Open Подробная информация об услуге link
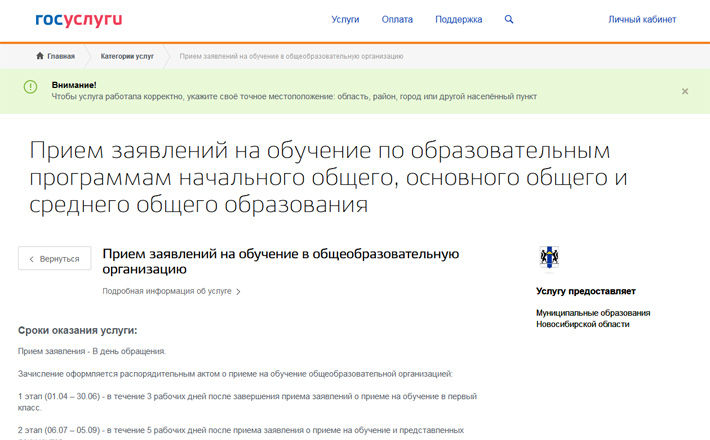Screen dimensions: 710x440 [x=167, y=291]
